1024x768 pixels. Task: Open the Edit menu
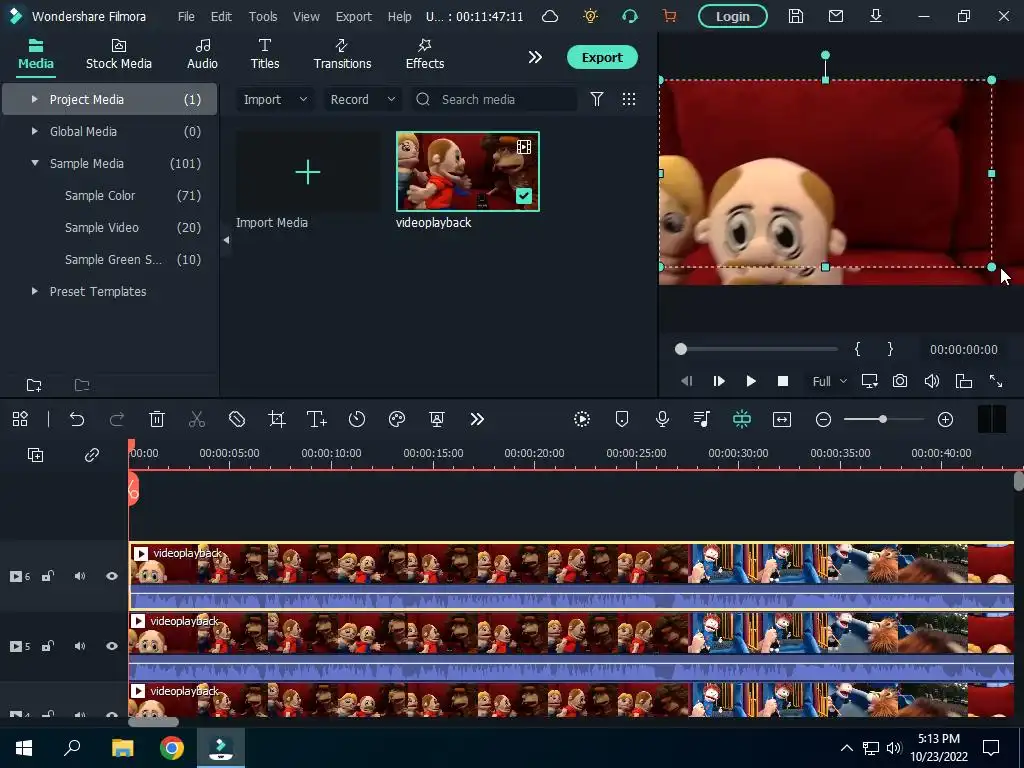tap(221, 16)
